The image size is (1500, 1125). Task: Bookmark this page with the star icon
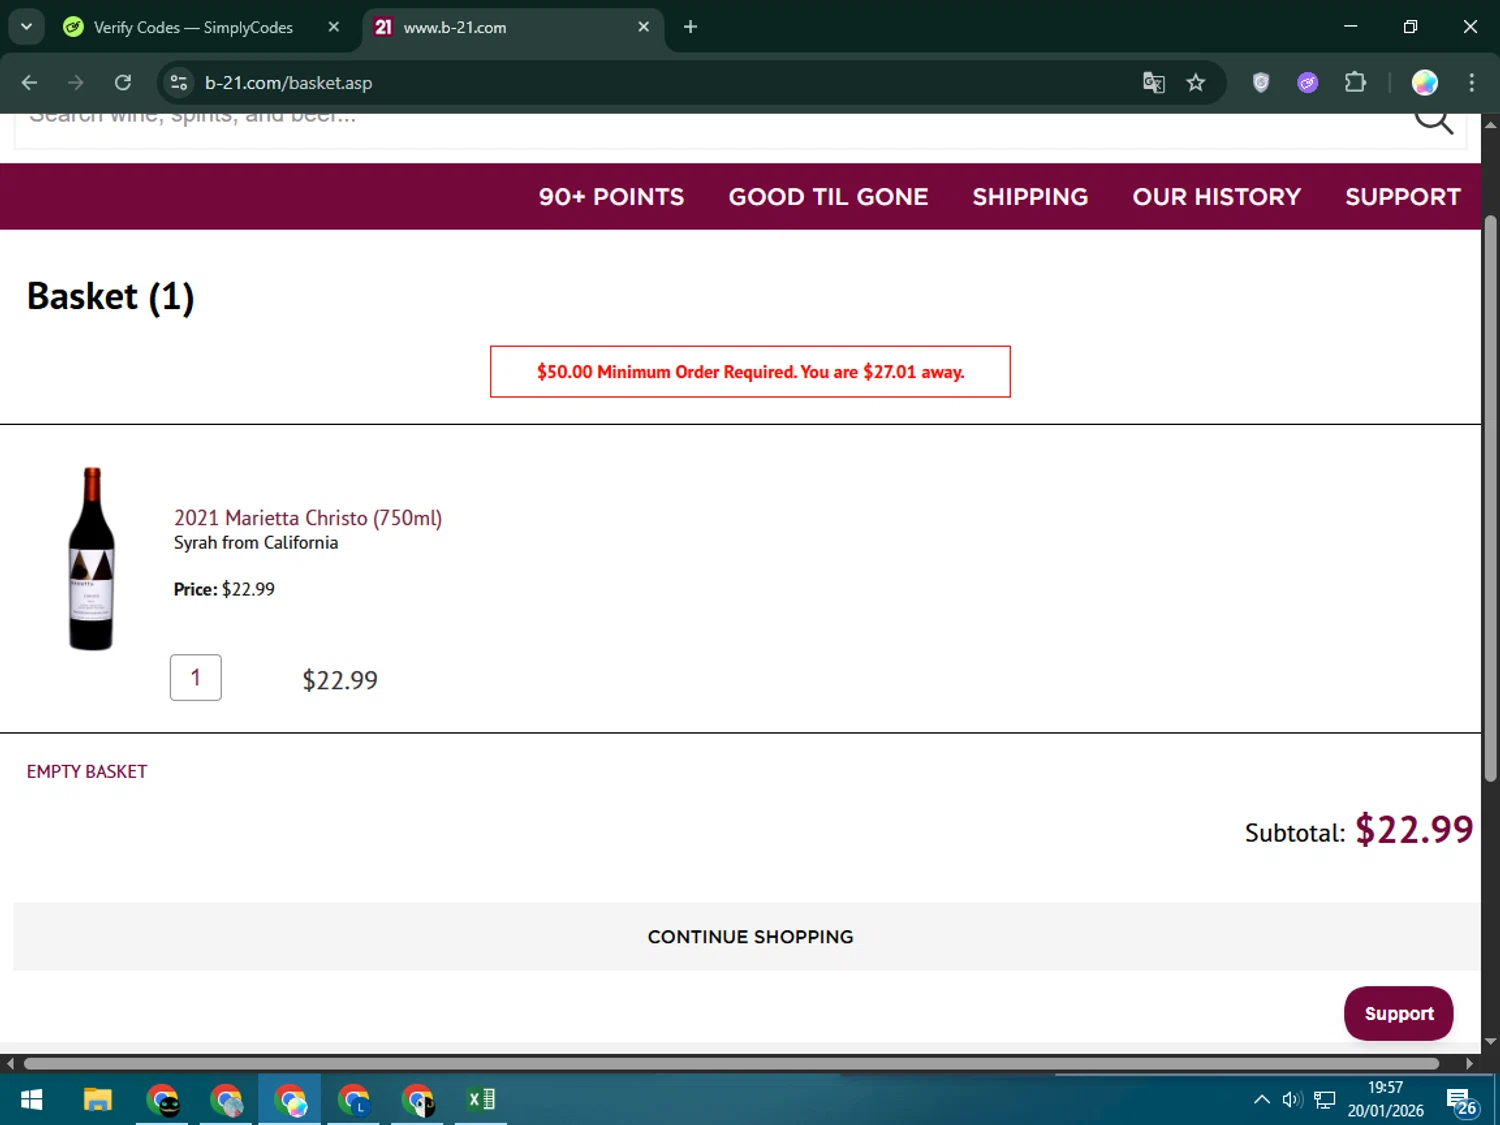[x=1196, y=83]
